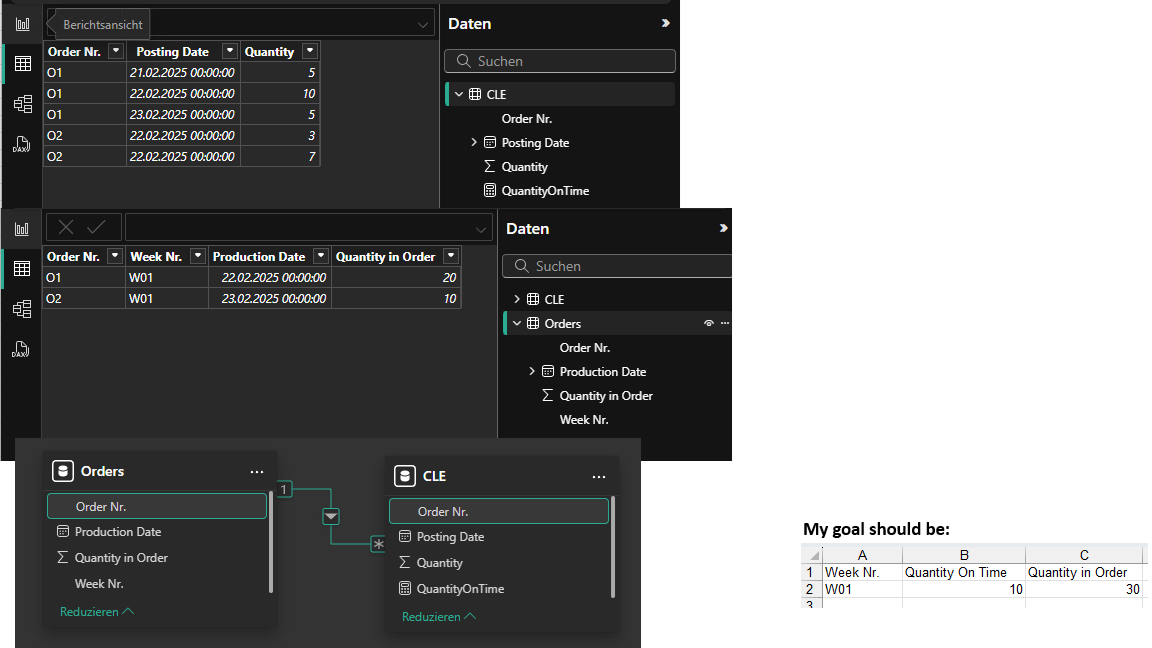
Task: Open Posting Date column filter dropdown
Action: point(230,51)
